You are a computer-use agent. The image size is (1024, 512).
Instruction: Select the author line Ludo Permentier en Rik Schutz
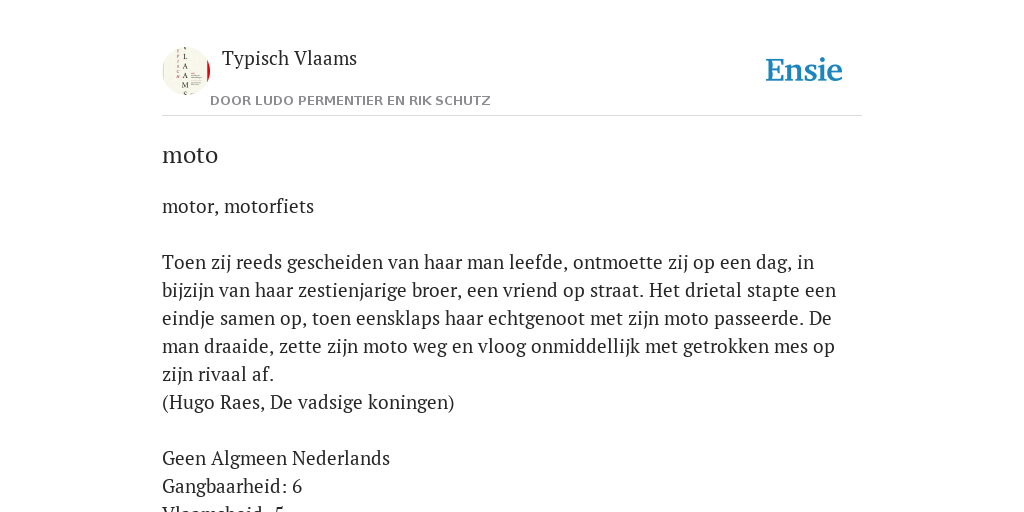coord(350,101)
